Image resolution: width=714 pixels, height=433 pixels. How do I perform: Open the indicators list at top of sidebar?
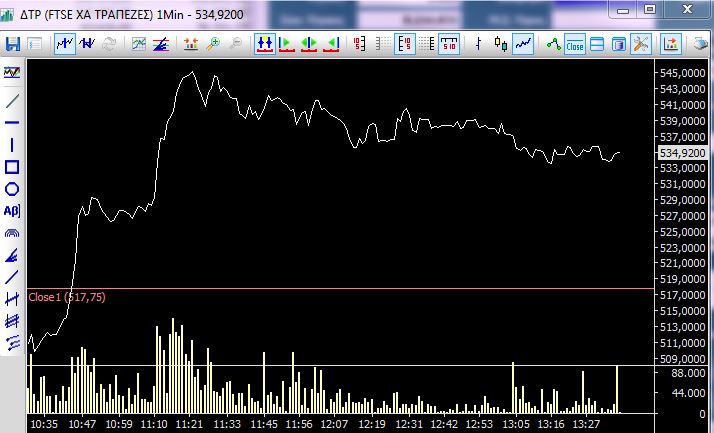click(x=12, y=73)
